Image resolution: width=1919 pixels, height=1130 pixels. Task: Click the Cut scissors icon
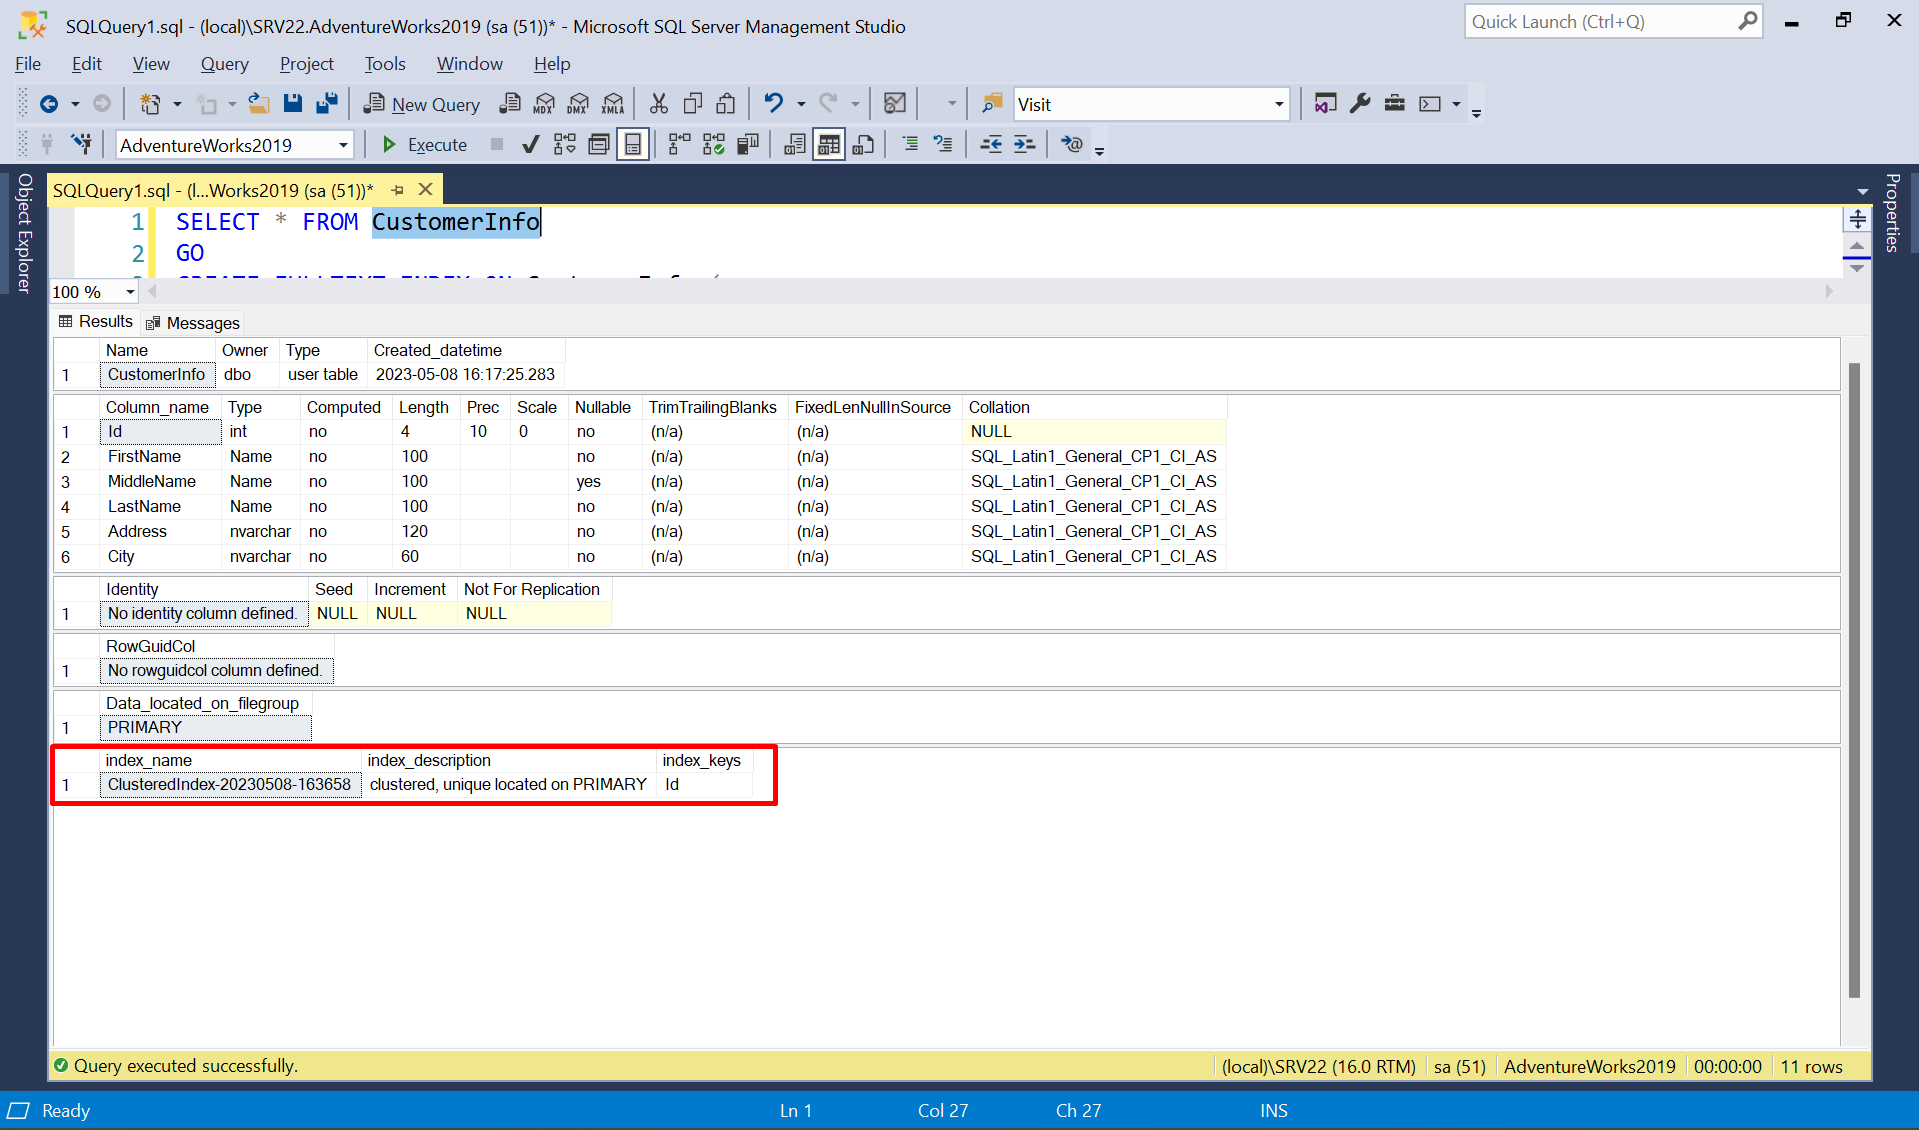coord(658,104)
